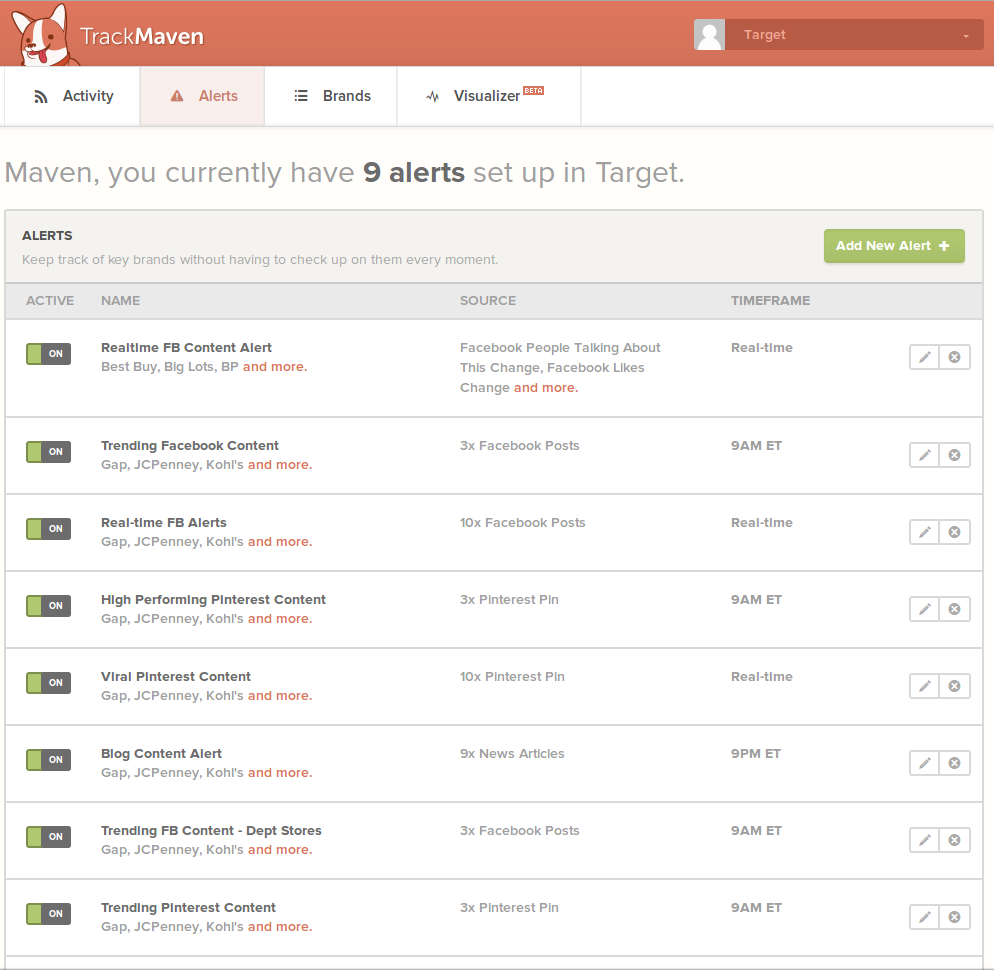994x970 pixels.
Task: Open the Activity tab
Action: pos(74,96)
